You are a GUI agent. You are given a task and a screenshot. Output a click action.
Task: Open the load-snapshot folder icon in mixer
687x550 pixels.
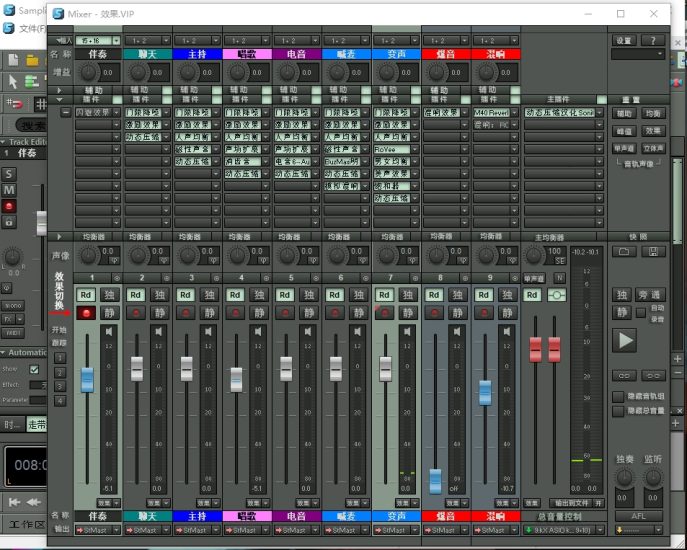tap(624, 252)
